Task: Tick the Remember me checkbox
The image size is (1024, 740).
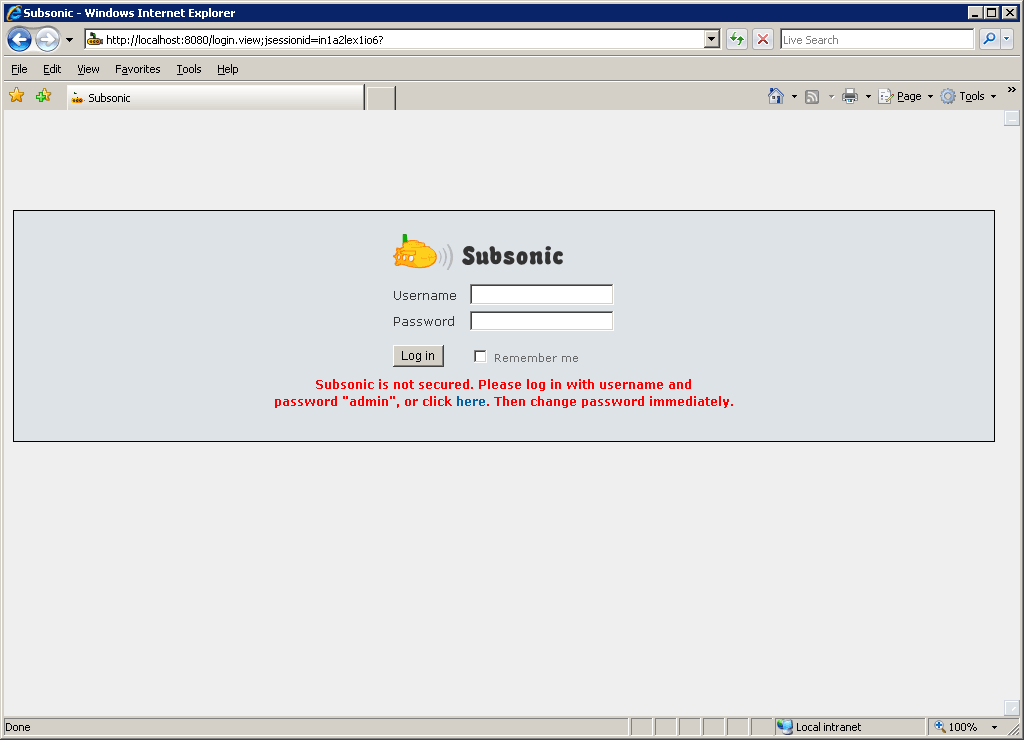Action: [x=480, y=357]
